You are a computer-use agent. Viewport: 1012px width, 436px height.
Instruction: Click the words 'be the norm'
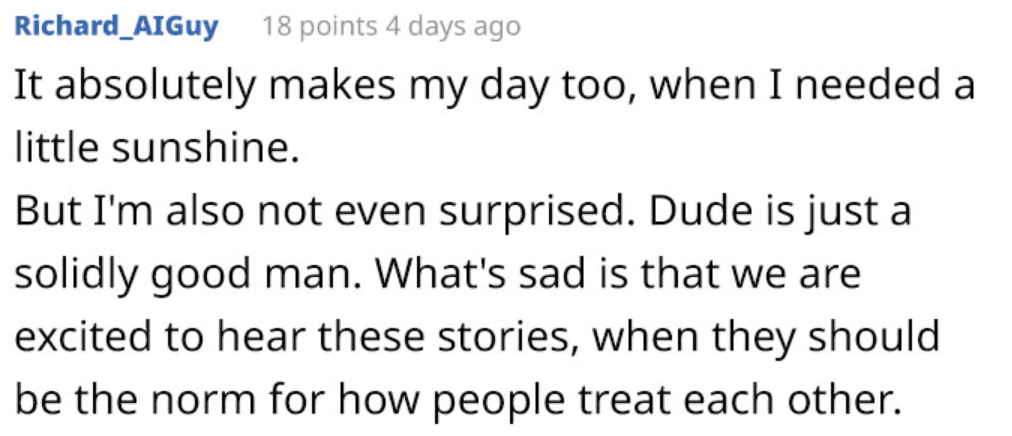138,400
